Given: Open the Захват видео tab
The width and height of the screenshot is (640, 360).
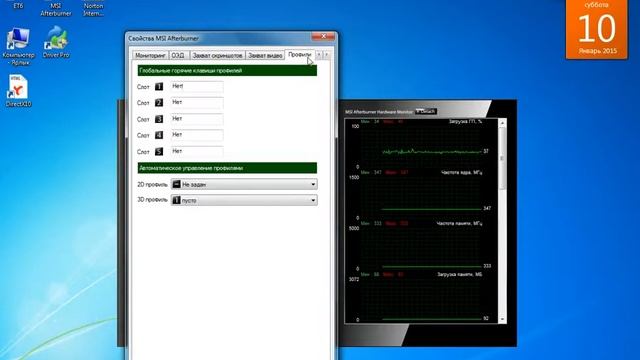Looking at the screenshot, I should 265,55.
